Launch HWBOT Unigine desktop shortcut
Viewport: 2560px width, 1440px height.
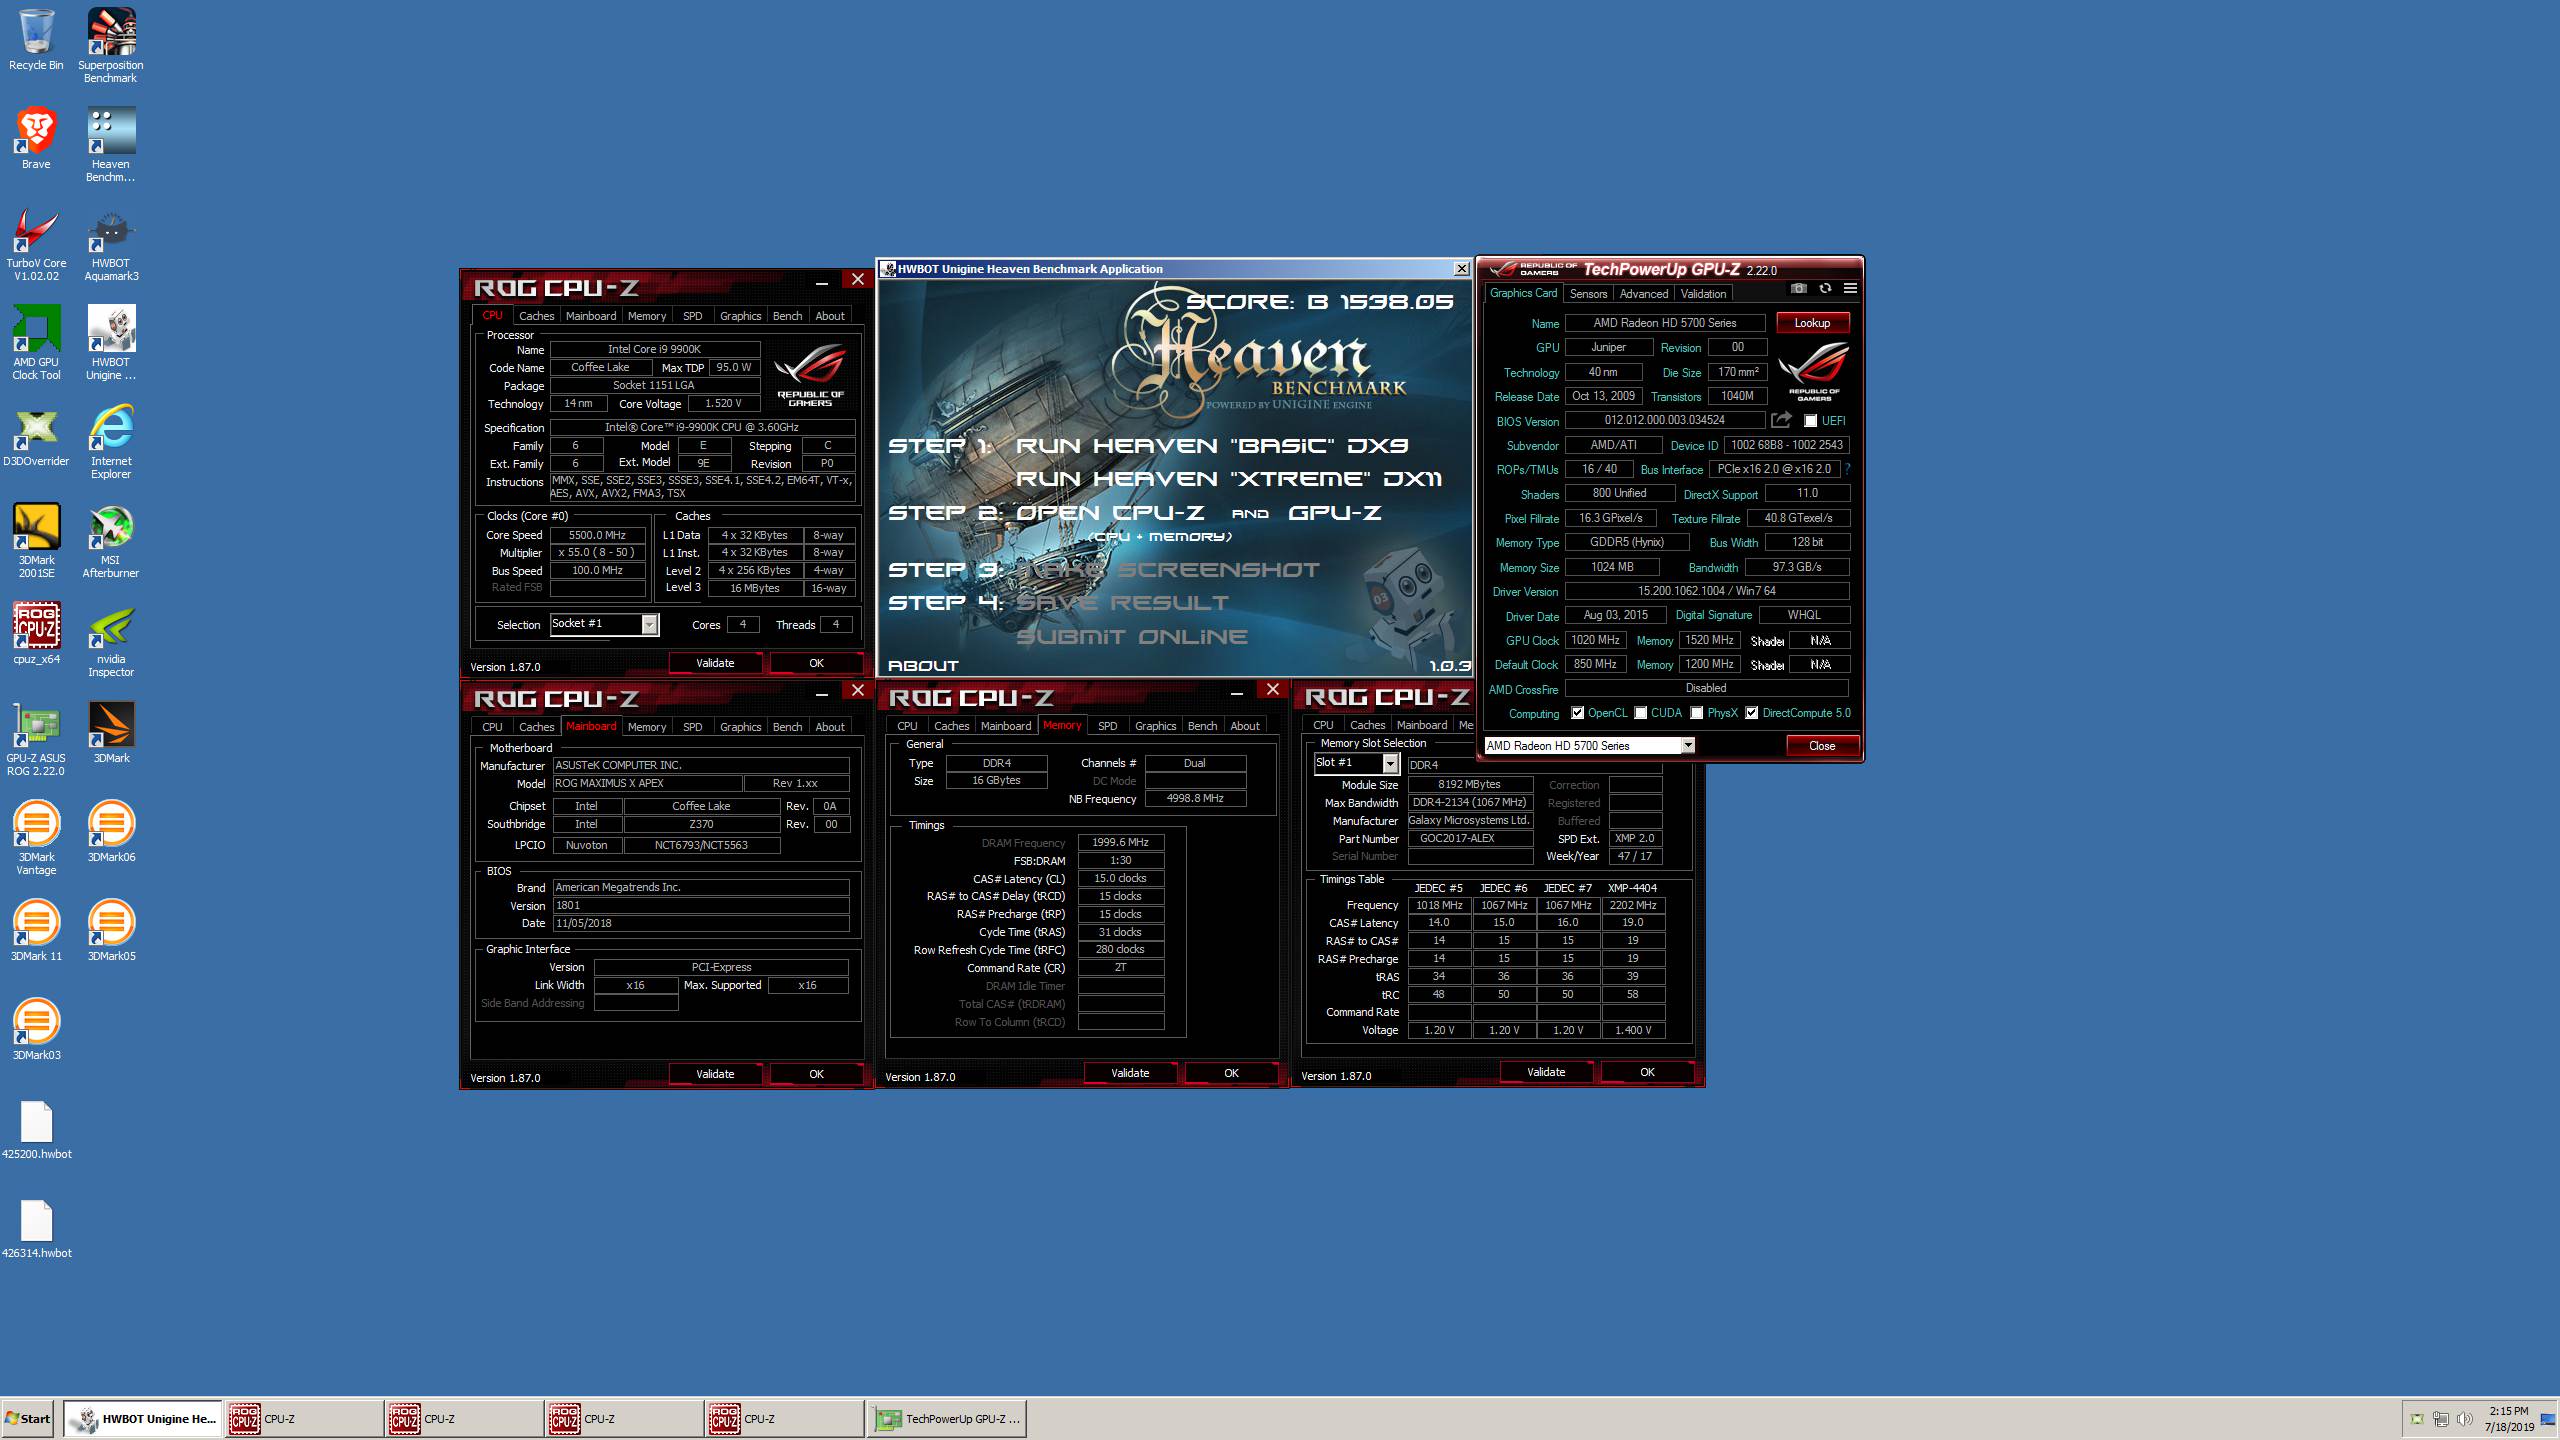(x=111, y=343)
